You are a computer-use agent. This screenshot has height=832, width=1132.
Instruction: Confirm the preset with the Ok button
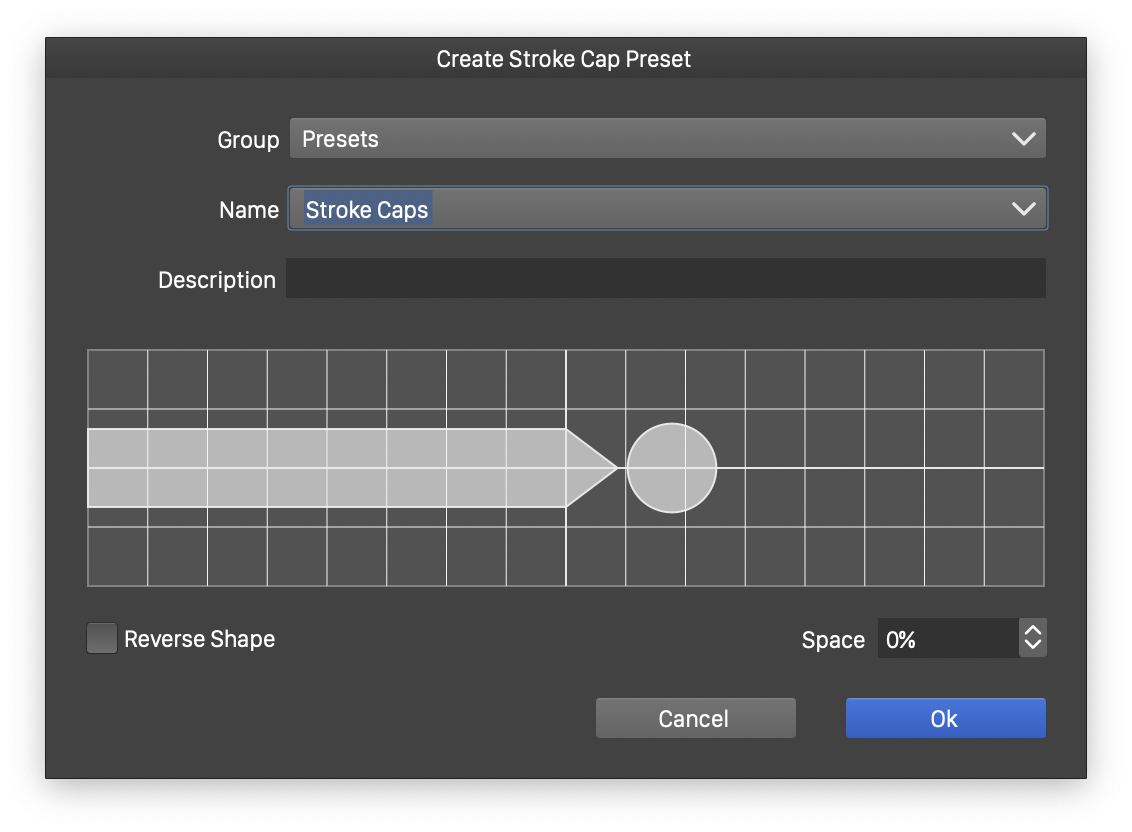[945, 718]
